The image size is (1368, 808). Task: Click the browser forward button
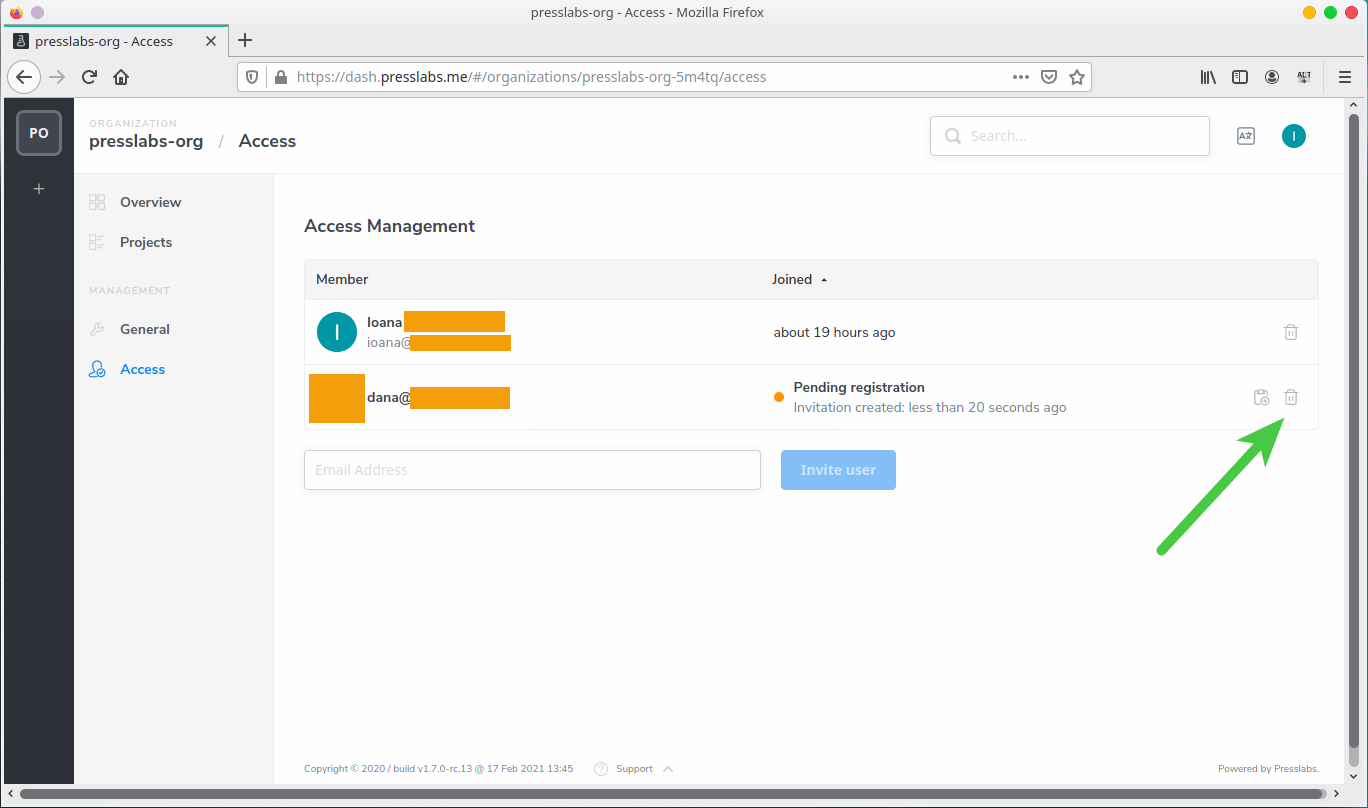[57, 77]
